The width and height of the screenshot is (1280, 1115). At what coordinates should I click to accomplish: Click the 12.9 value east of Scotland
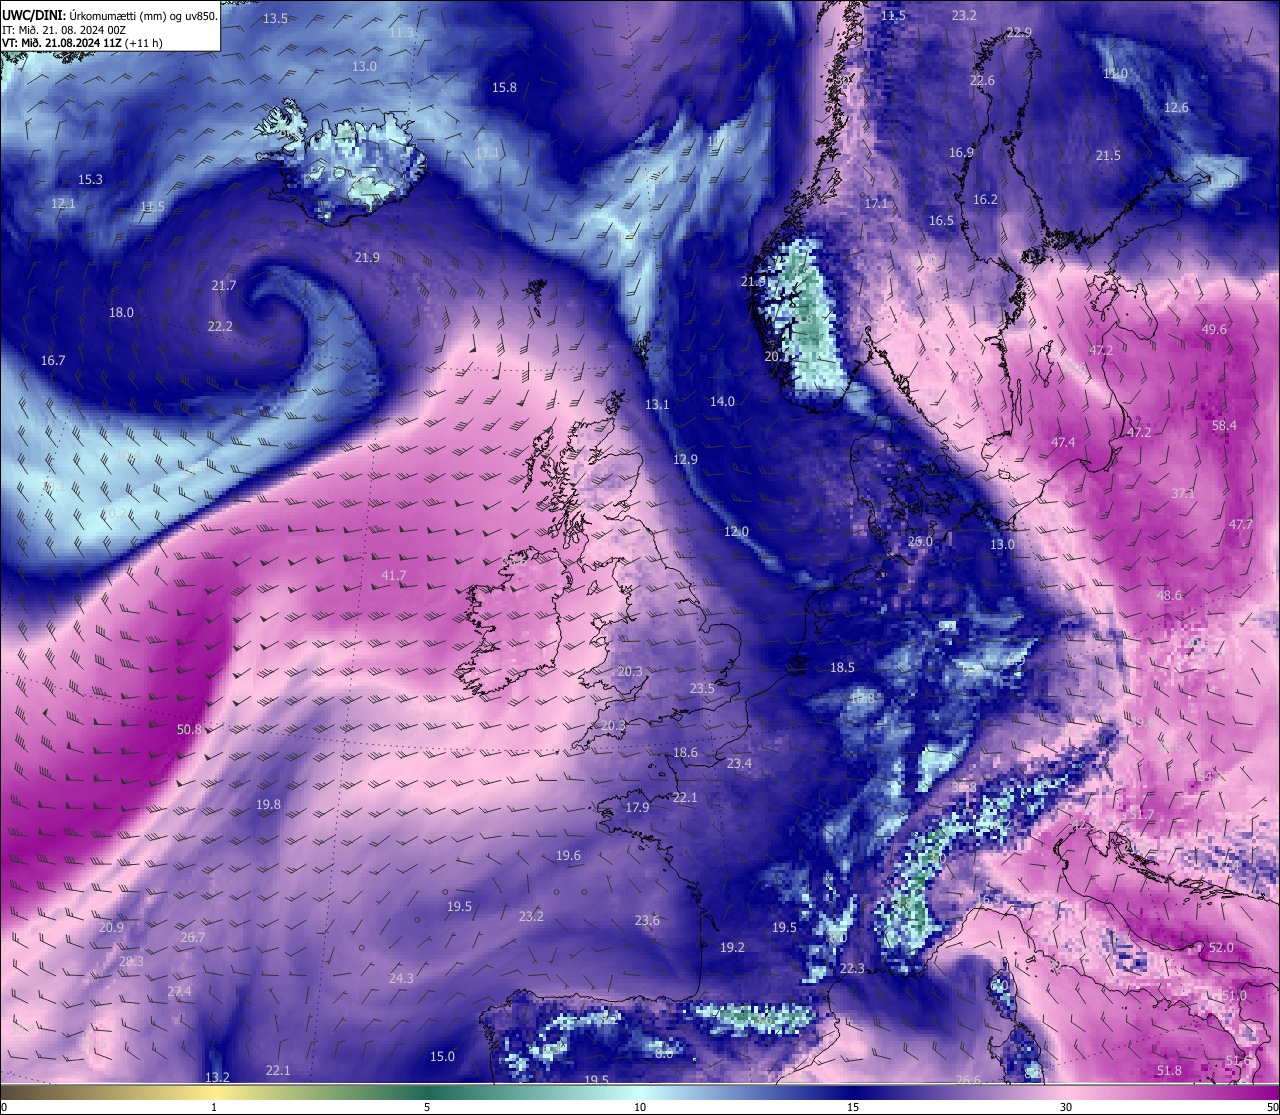point(685,460)
